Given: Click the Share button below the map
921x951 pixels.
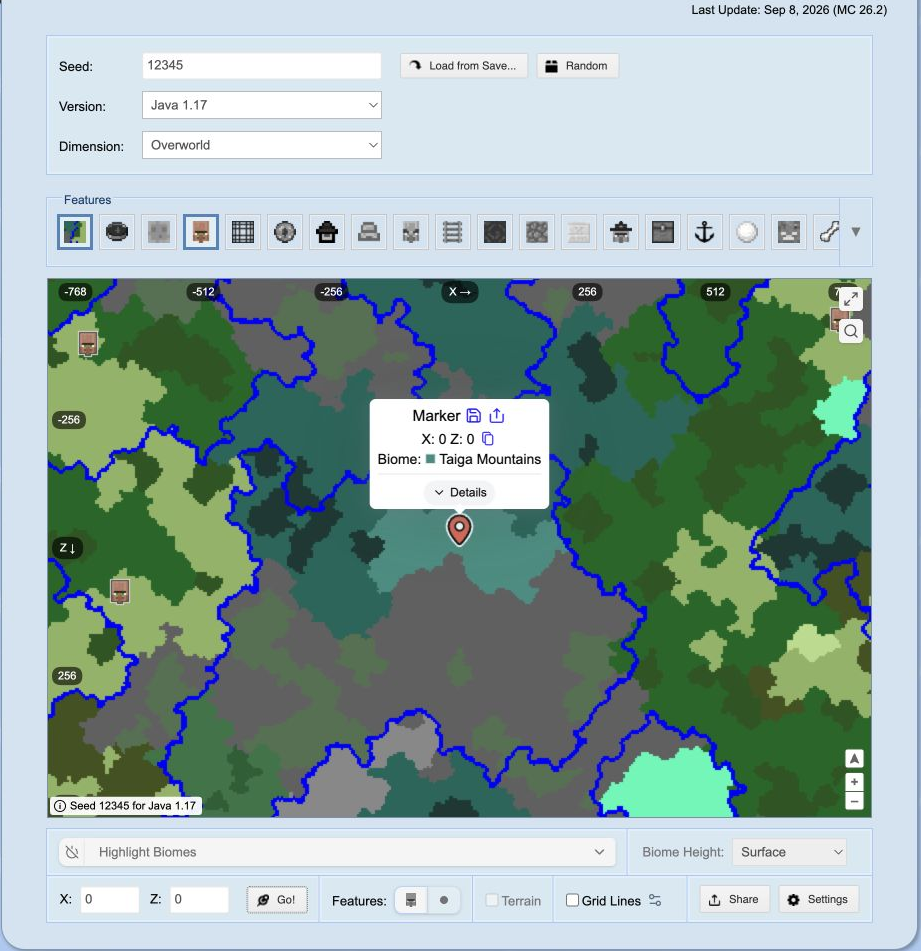Looking at the screenshot, I should coord(734,899).
